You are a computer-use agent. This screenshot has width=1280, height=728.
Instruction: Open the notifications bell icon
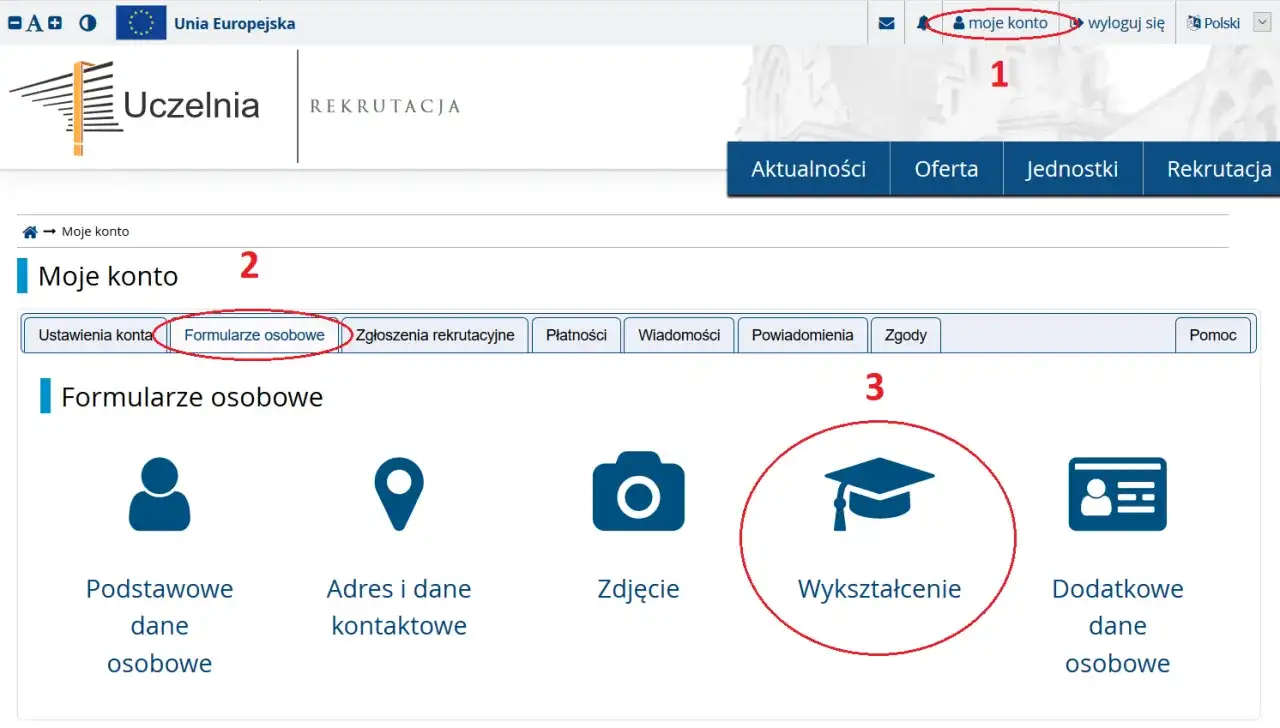click(922, 22)
